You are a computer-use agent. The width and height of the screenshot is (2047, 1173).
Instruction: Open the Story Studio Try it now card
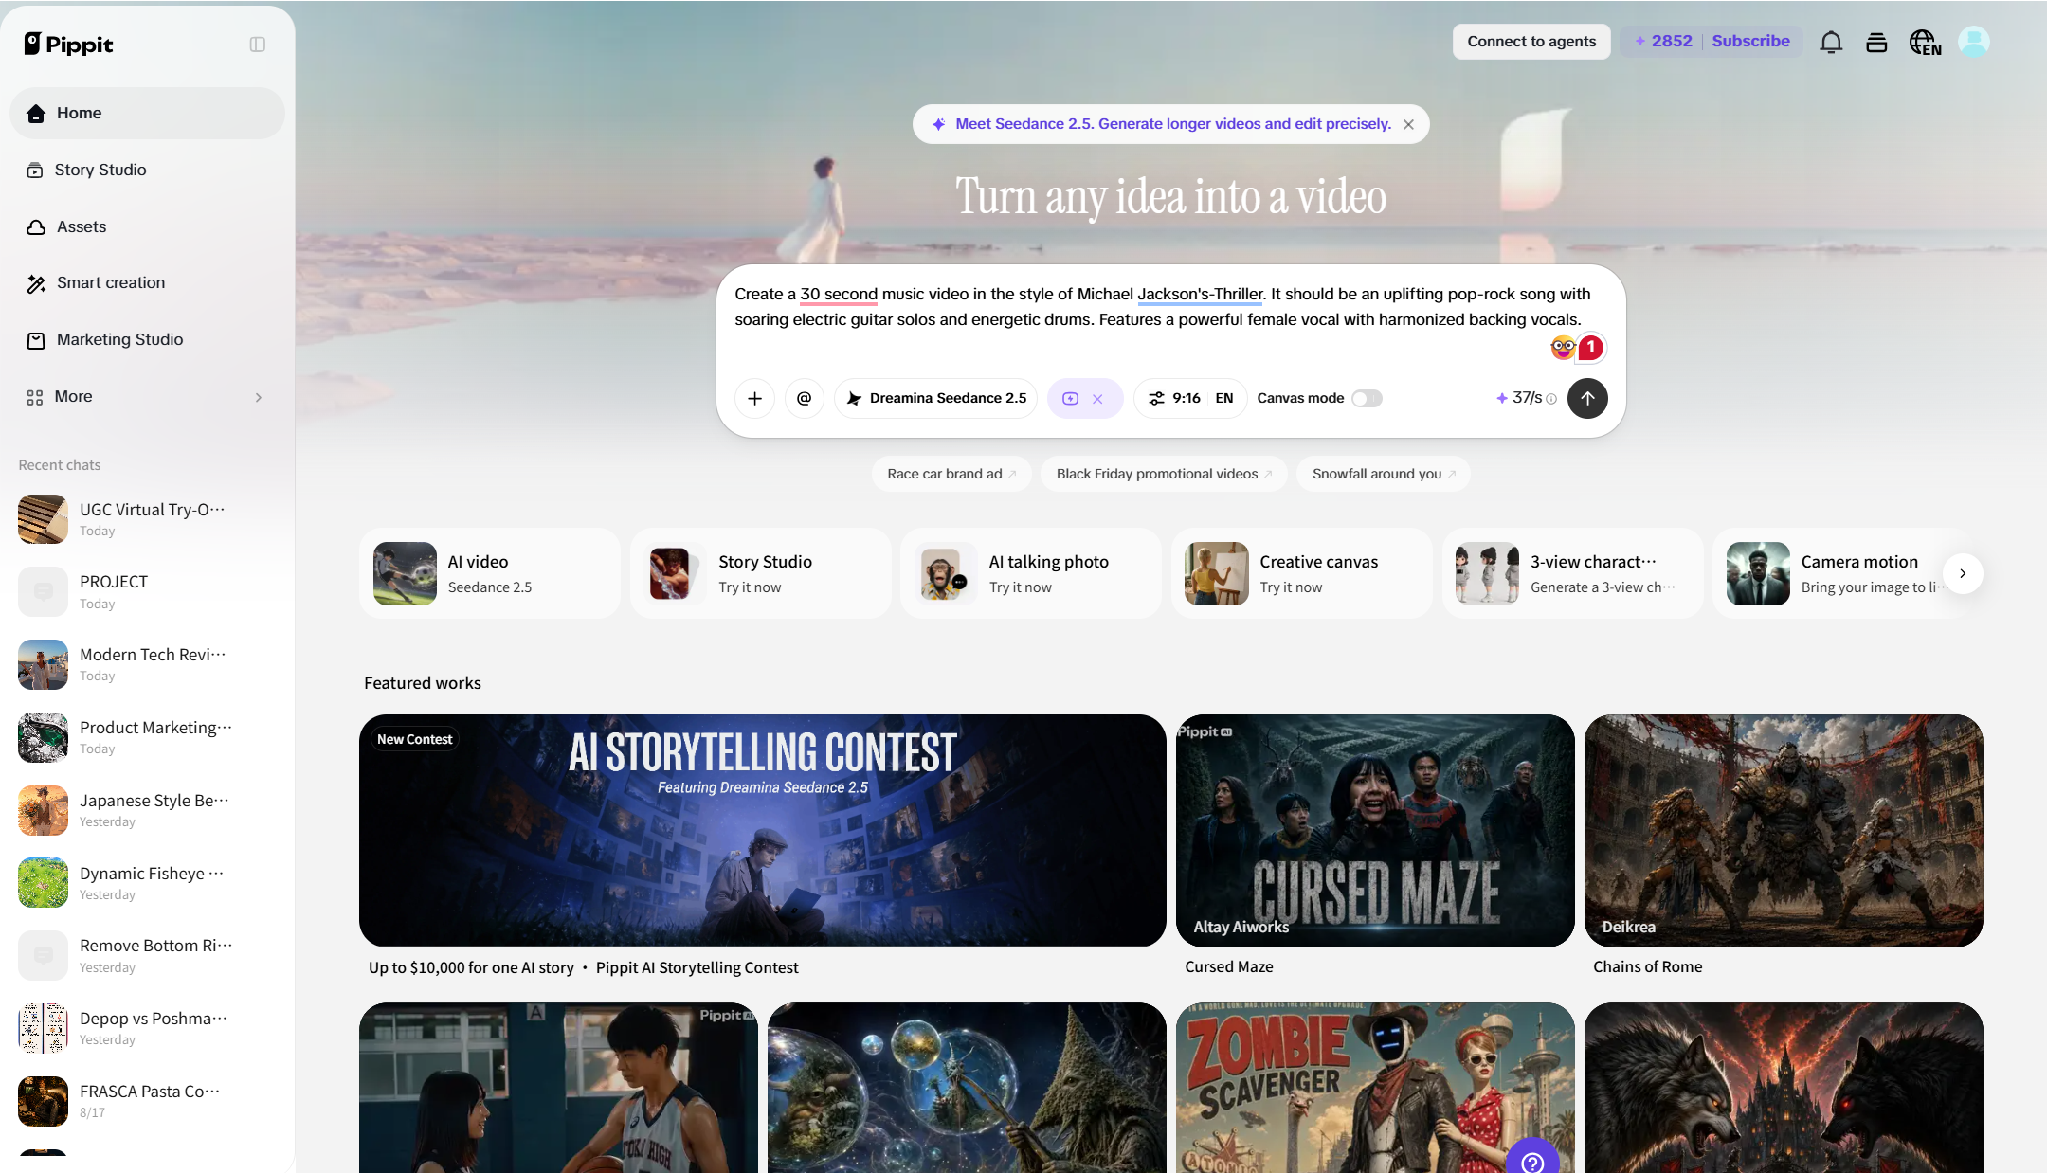tap(761, 574)
